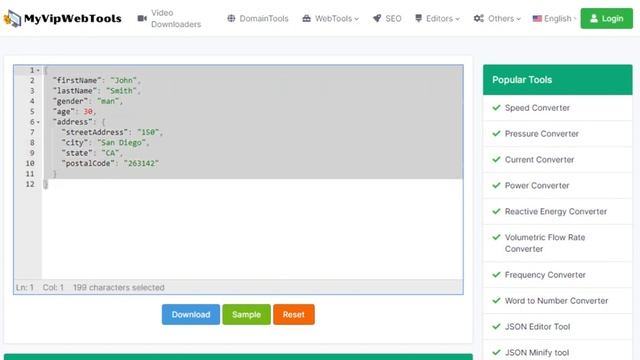Click the empty editor area below the JSON

click(x=252, y=235)
